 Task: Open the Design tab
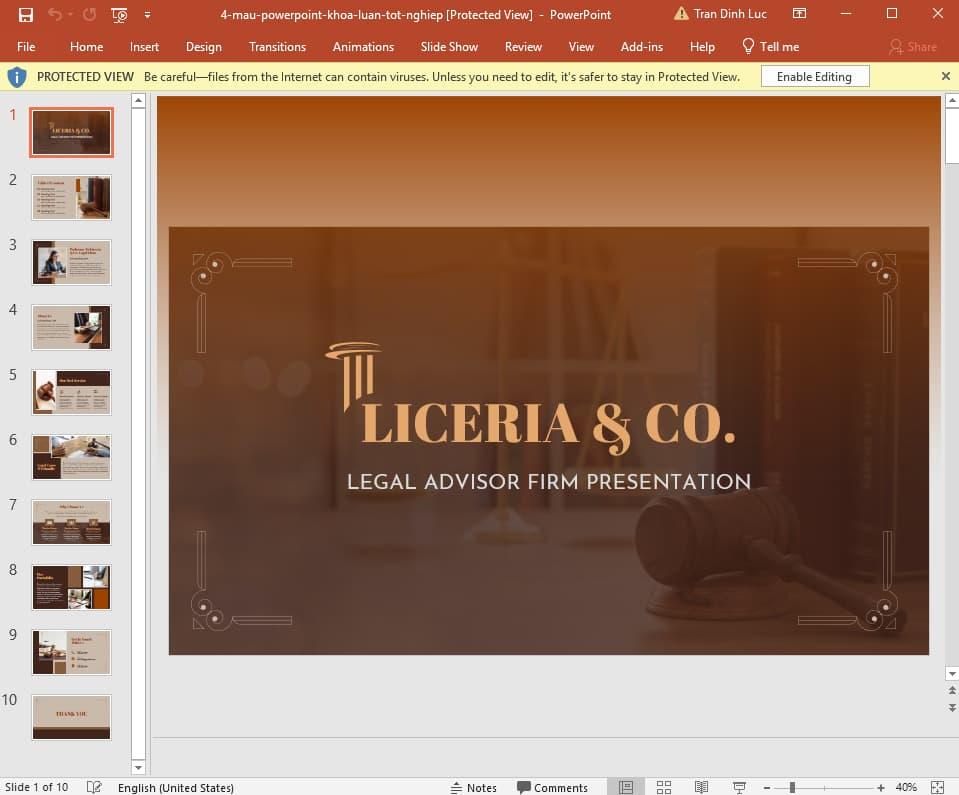click(203, 46)
